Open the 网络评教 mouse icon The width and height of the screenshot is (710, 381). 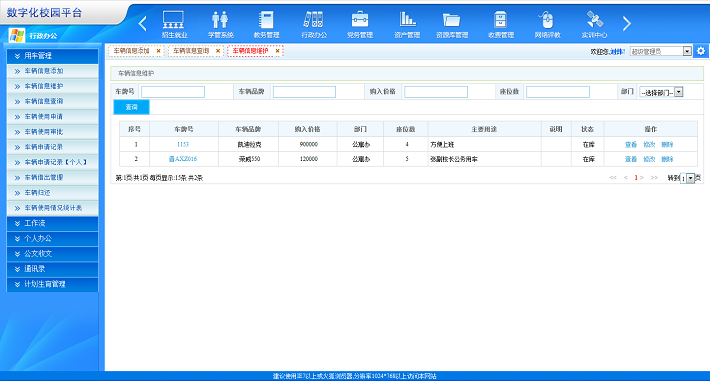coord(547,20)
